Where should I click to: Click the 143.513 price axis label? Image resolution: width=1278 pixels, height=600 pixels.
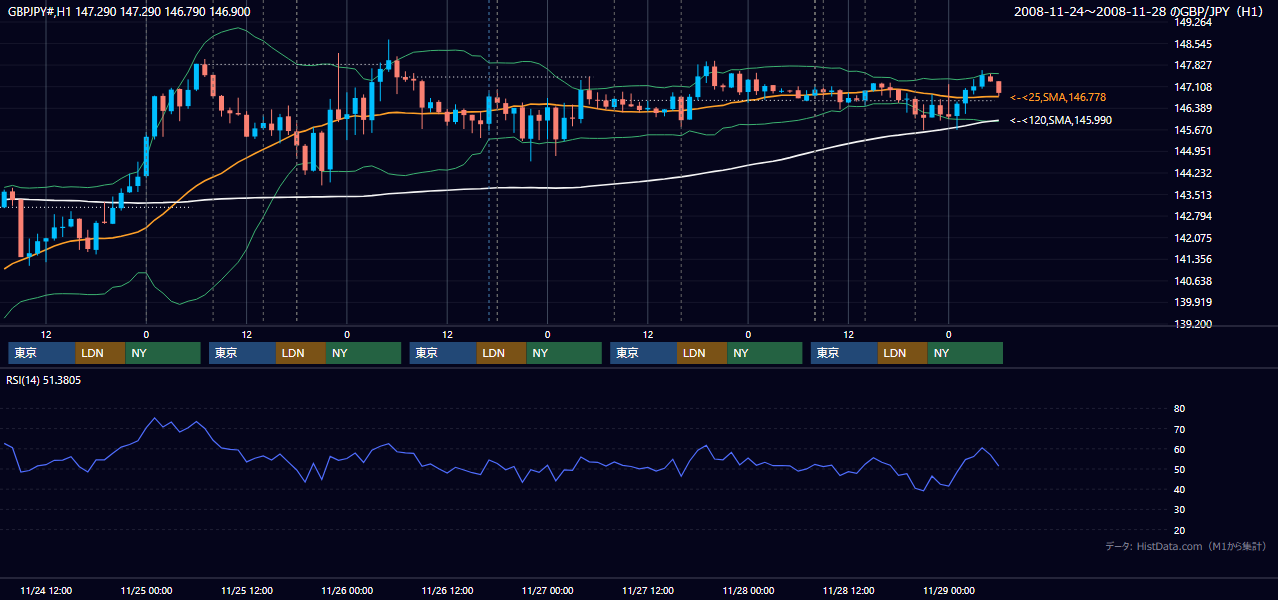coord(1193,195)
